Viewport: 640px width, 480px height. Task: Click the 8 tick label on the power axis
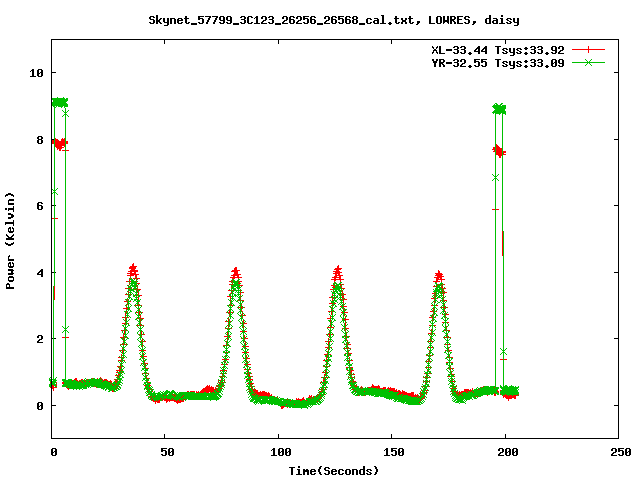(38, 139)
